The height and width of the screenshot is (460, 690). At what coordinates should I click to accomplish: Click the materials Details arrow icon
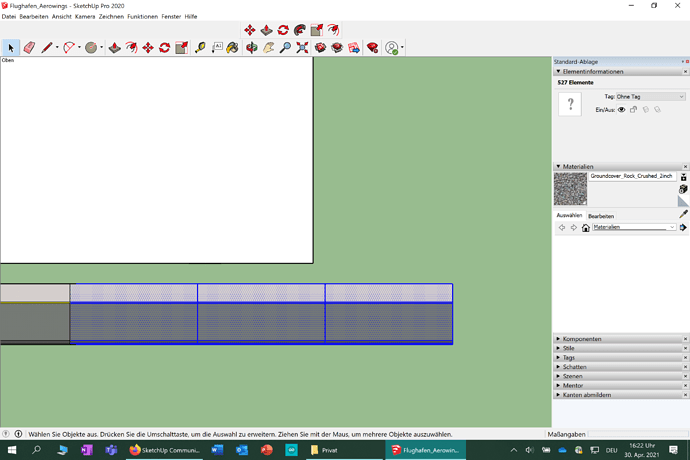(683, 228)
